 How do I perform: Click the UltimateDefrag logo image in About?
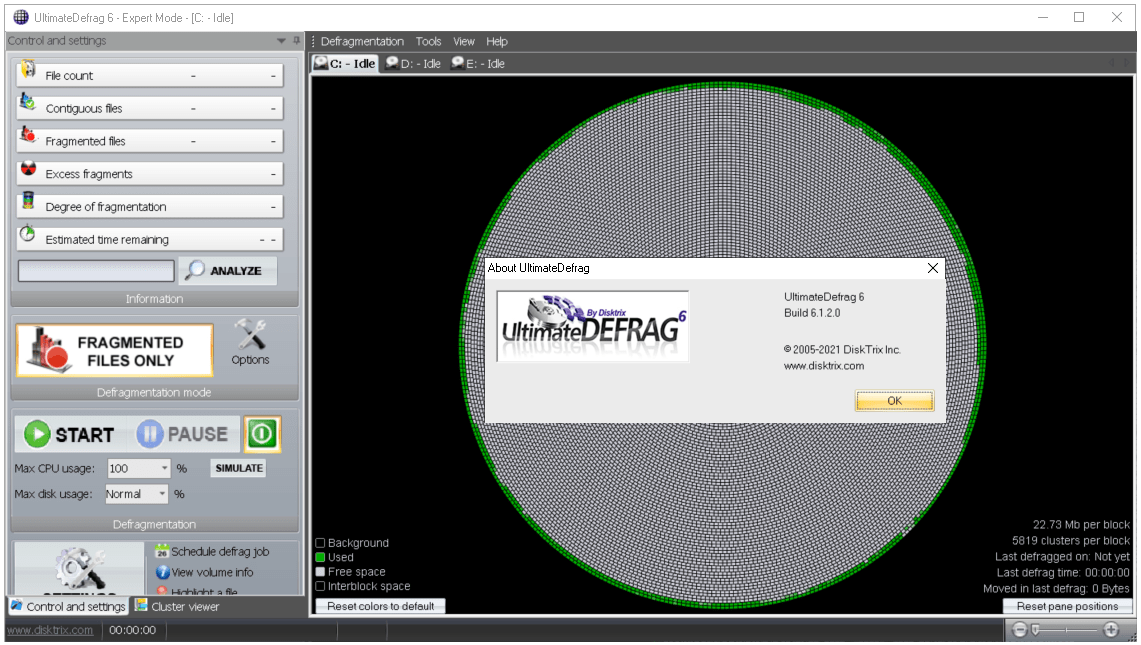click(x=592, y=326)
